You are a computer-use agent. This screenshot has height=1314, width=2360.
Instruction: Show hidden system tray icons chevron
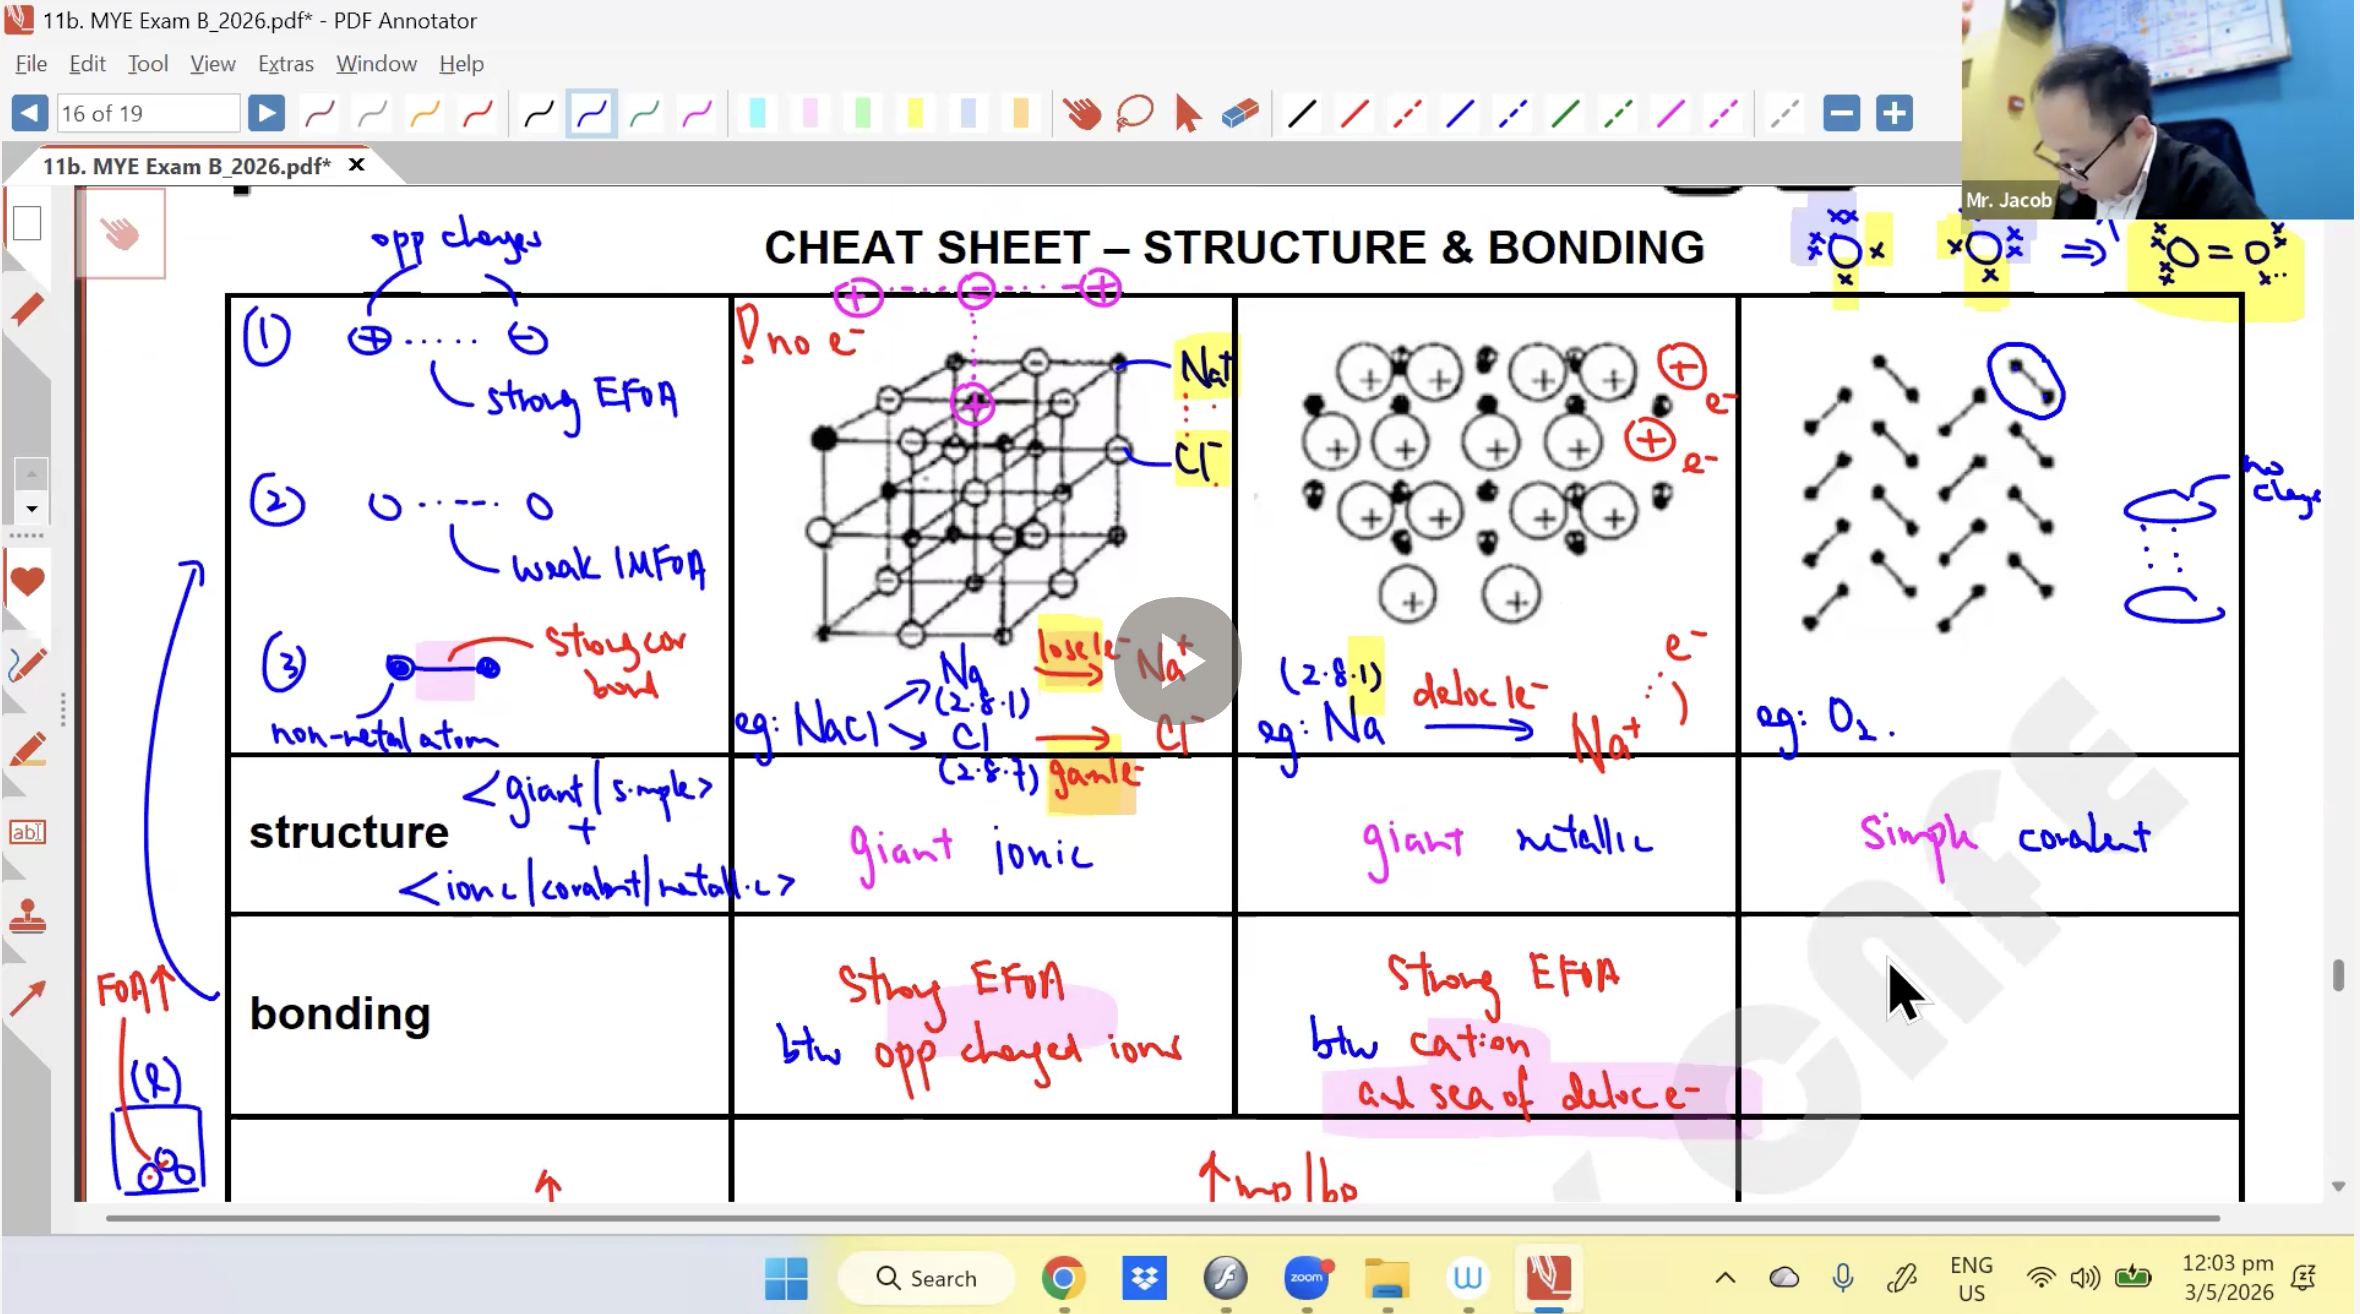[x=1725, y=1278]
